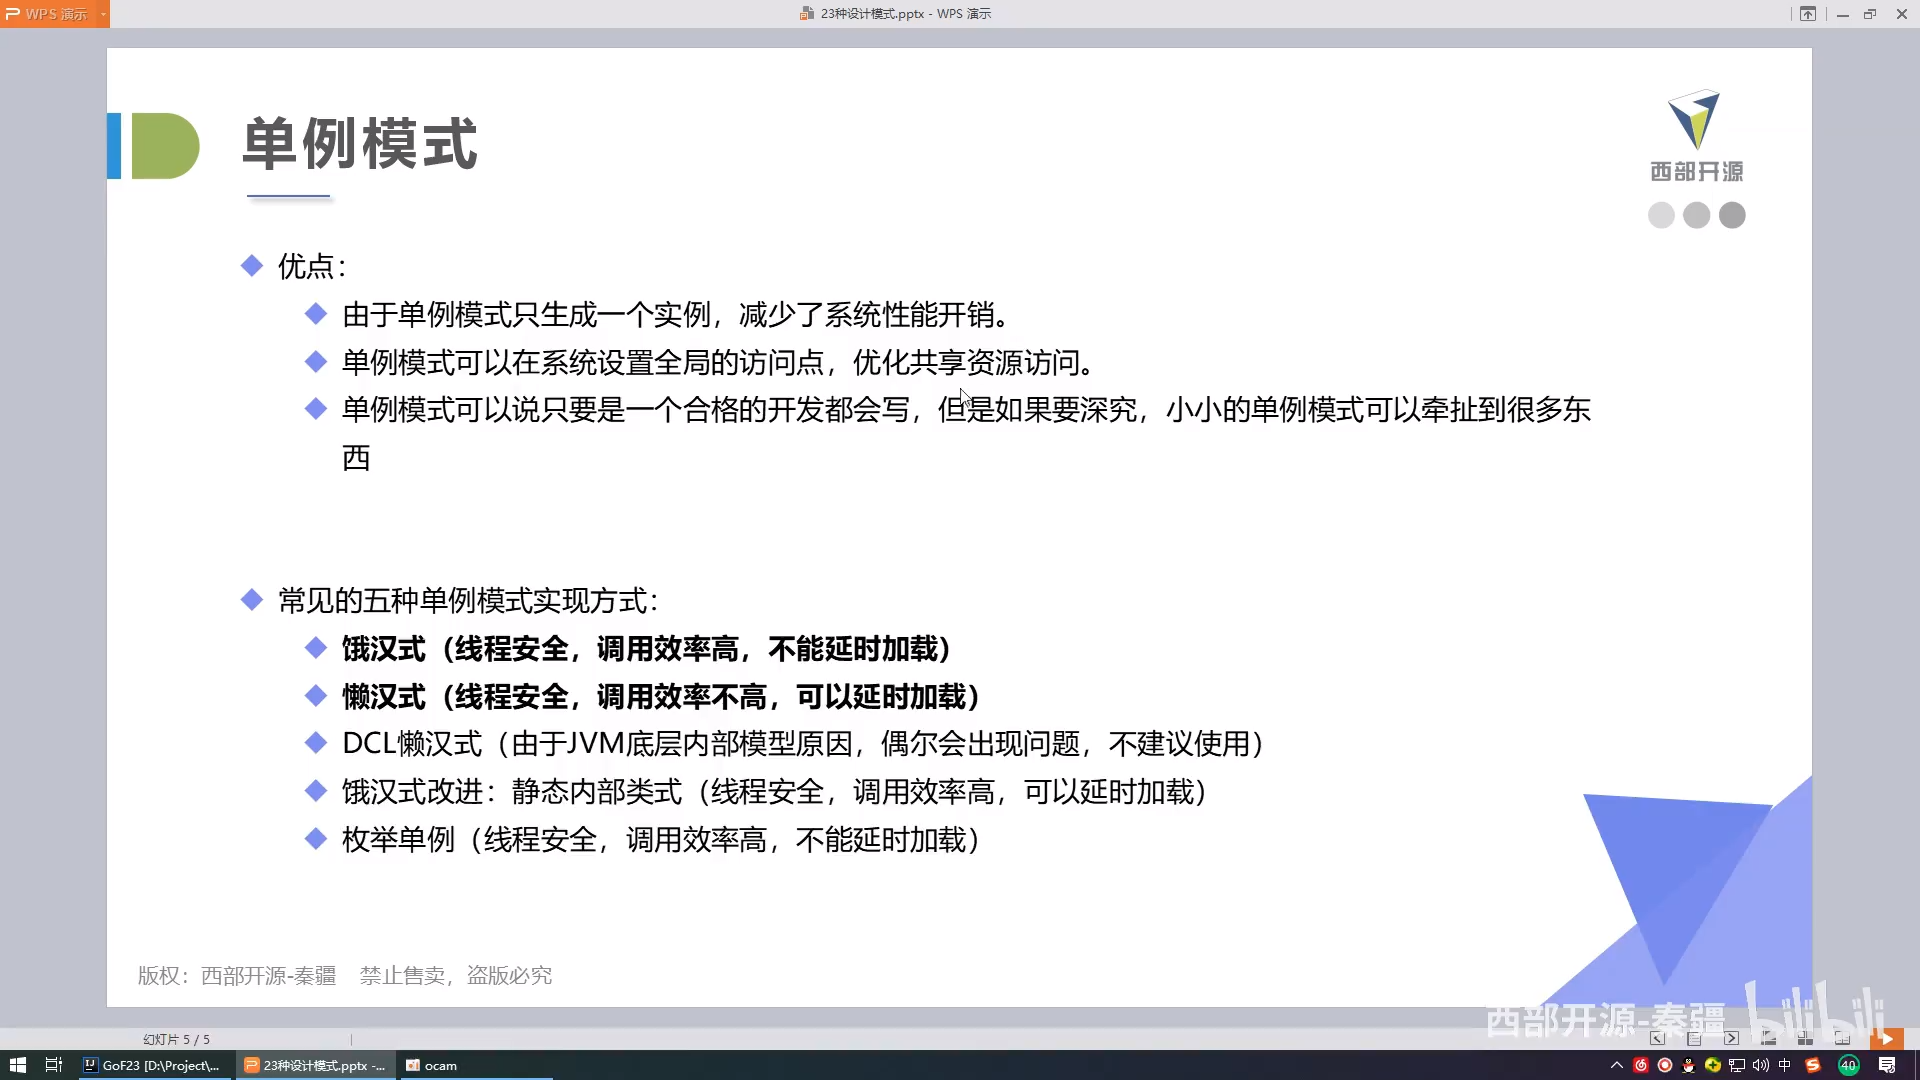Expand hidden system tray icons chevron

[1617, 1065]
